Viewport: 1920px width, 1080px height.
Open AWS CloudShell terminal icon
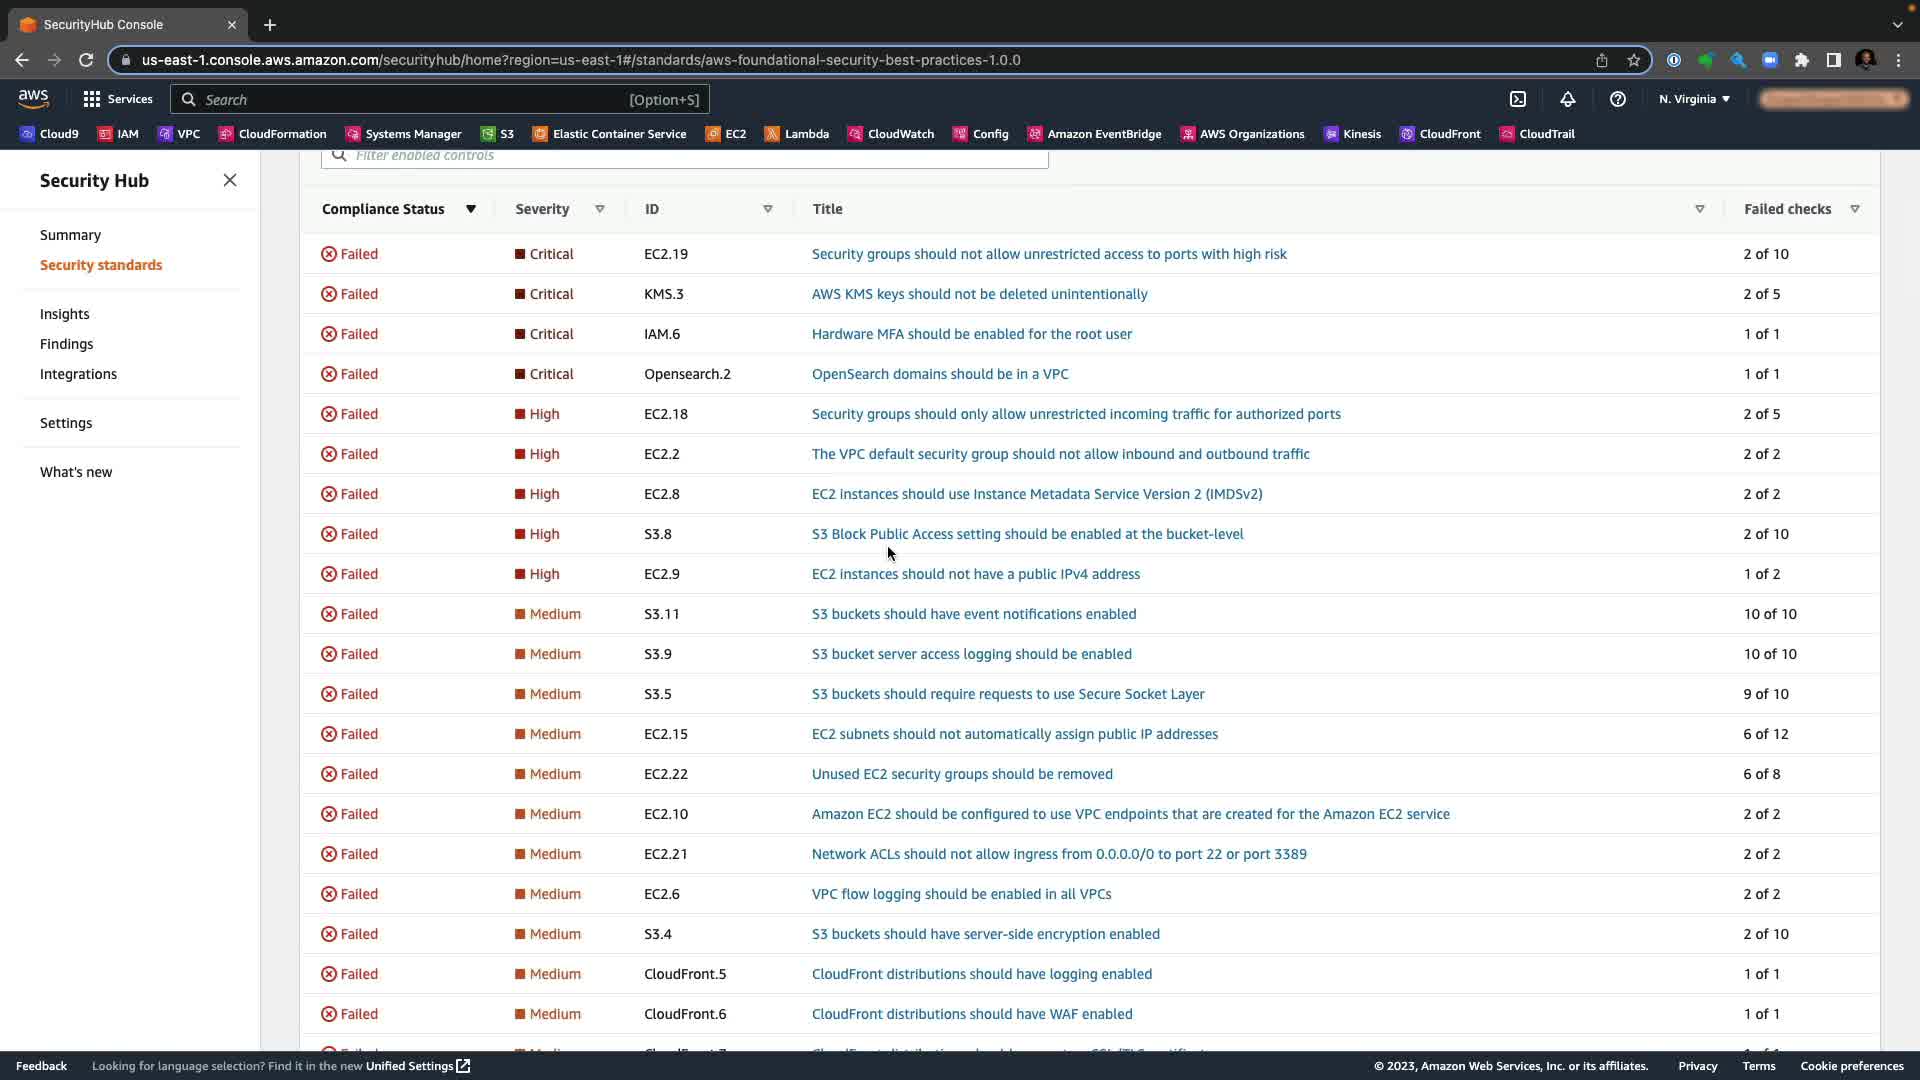click(x=1518, y=99)
